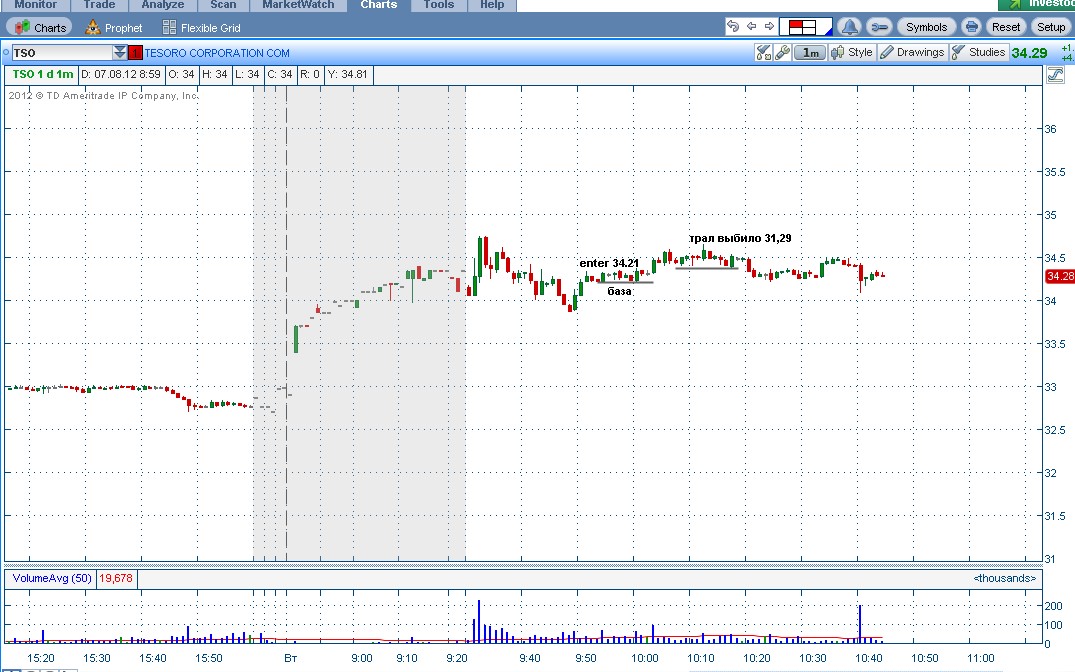This screenshot has width=1075, height=672.
Task: Open the Drawings menu
Action: pyautogui.click(x=913, y=53)
